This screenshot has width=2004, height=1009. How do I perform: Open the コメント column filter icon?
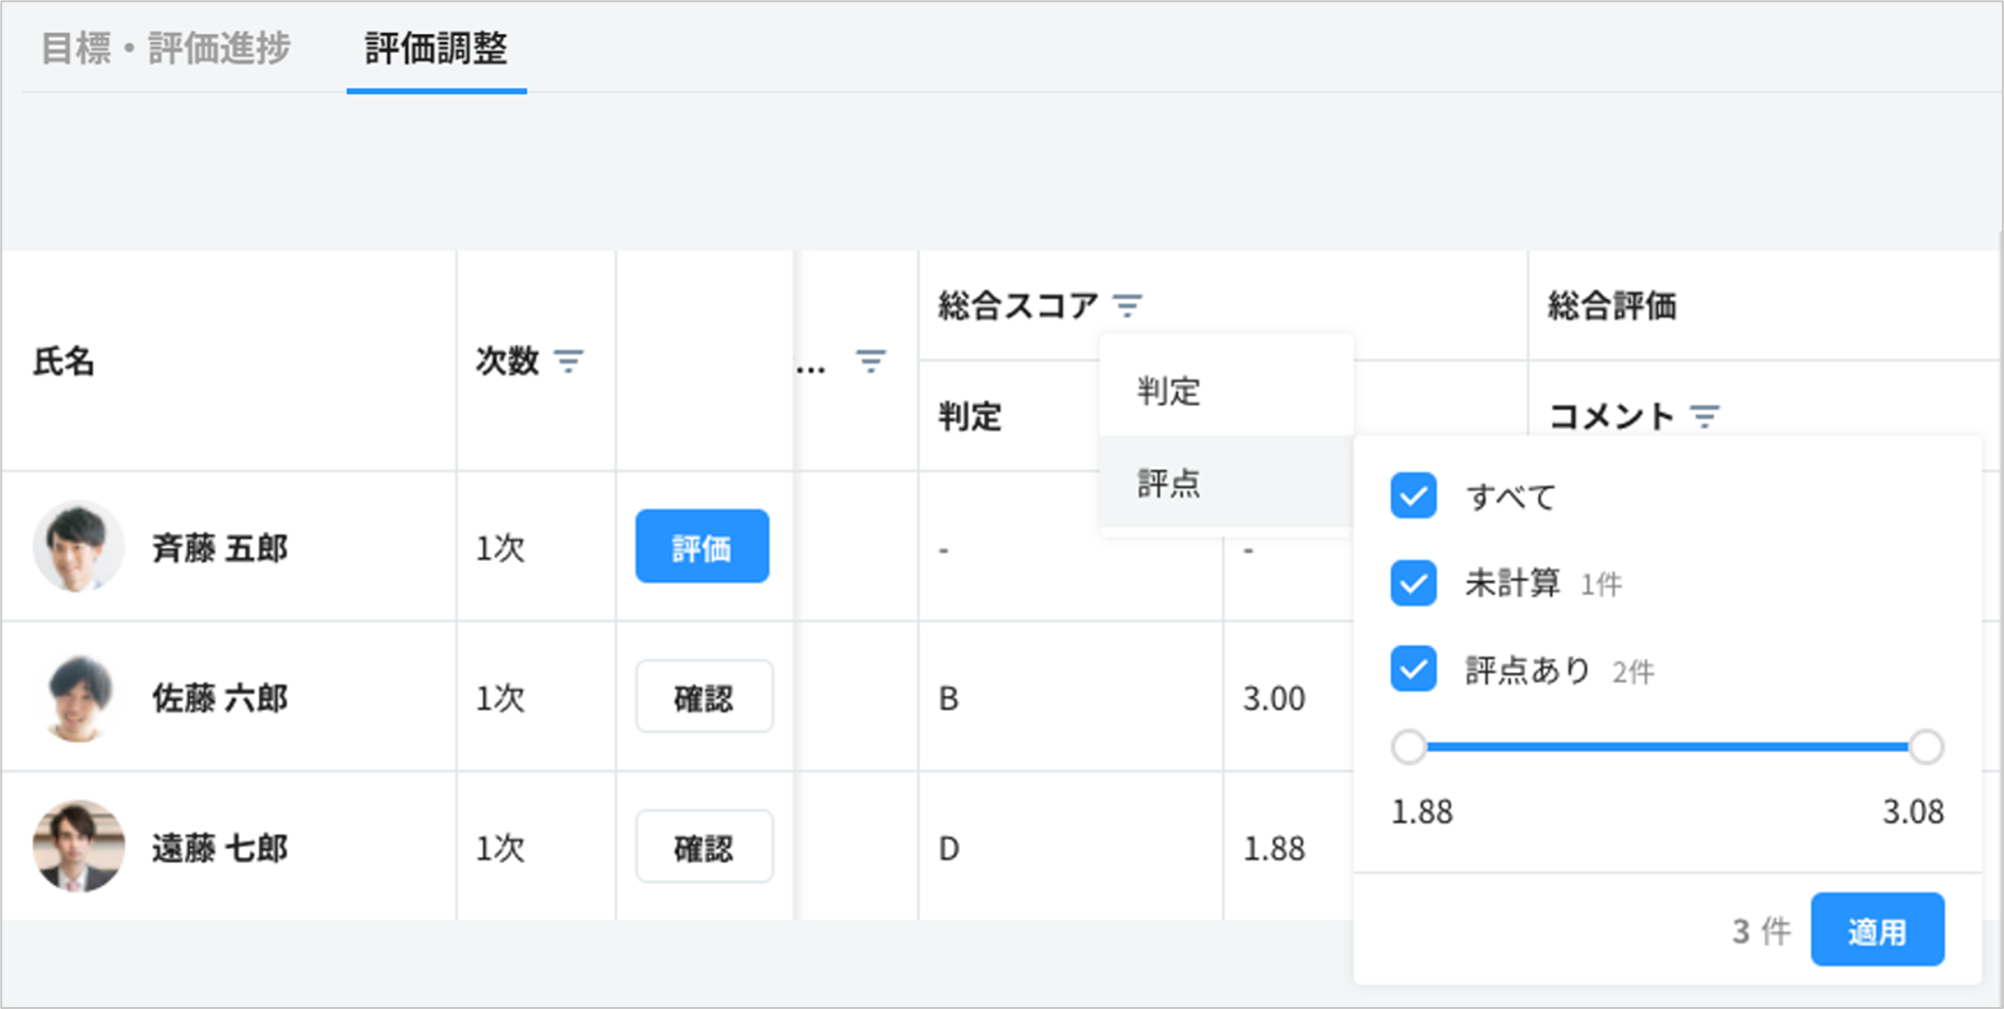[1705, 415]
